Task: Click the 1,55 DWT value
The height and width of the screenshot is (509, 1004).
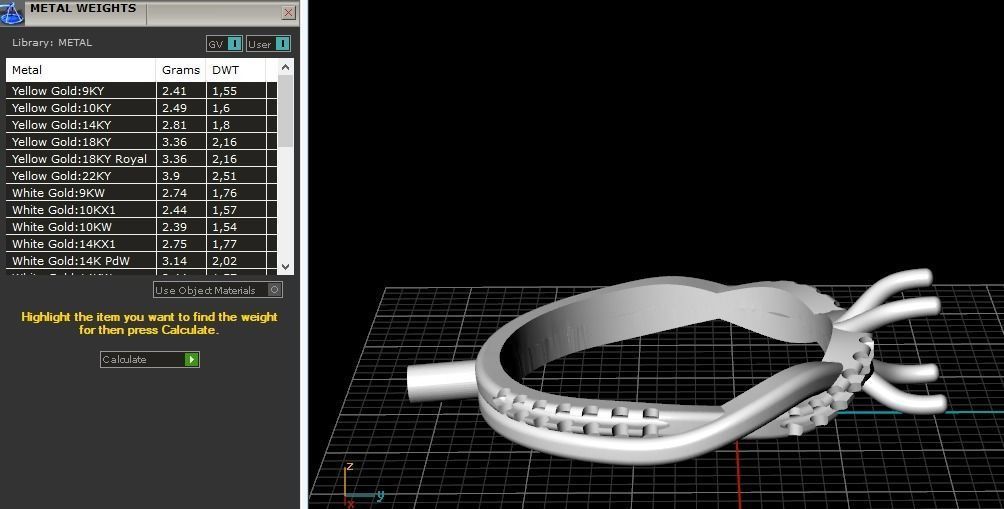Action: point(225,91)
